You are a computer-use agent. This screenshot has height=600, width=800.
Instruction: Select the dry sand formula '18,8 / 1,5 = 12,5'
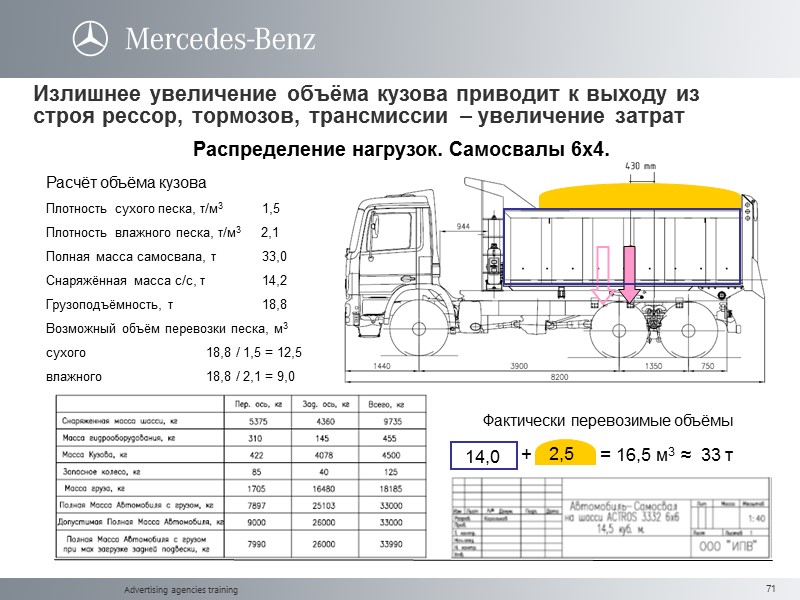(x=254, y=353)
